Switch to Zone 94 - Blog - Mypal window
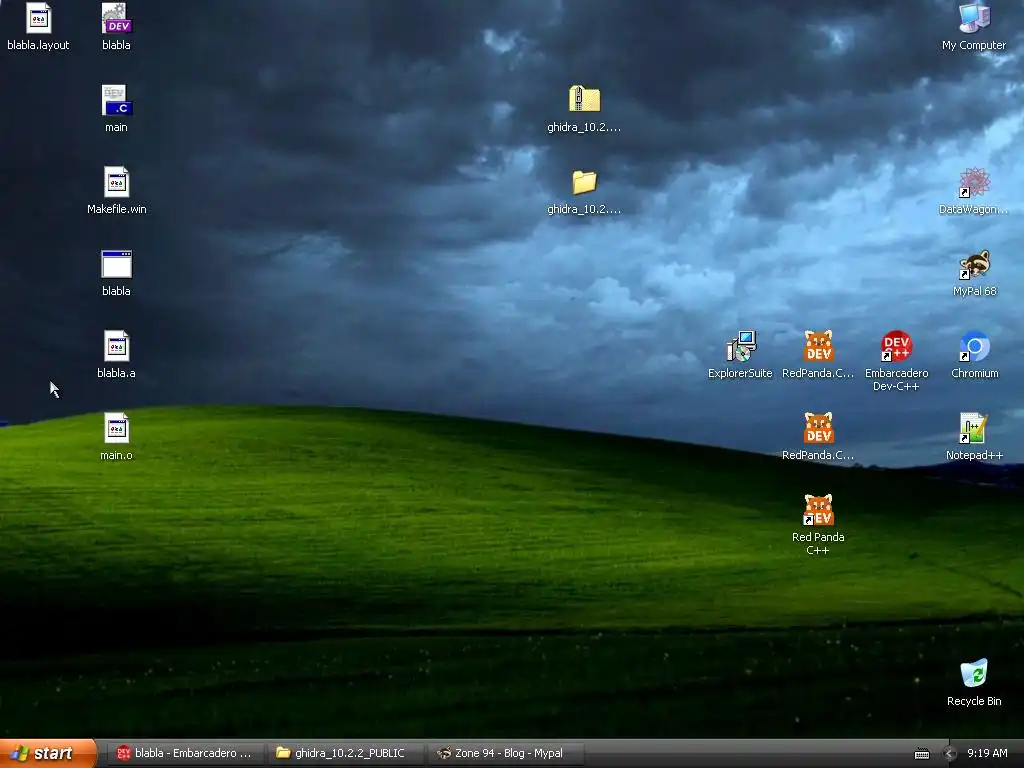Viewport: 1024px width, 768px height. [506, 753]
